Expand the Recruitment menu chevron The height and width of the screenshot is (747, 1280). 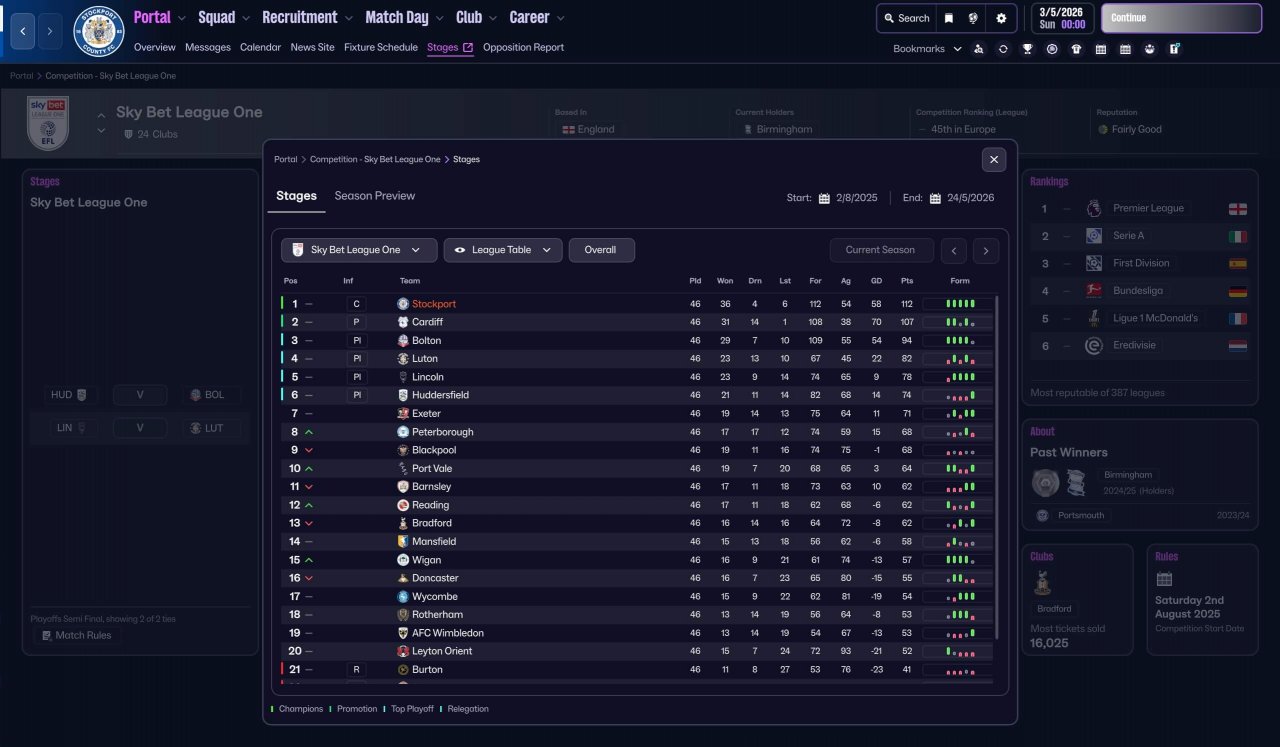[x=348, y=18]
